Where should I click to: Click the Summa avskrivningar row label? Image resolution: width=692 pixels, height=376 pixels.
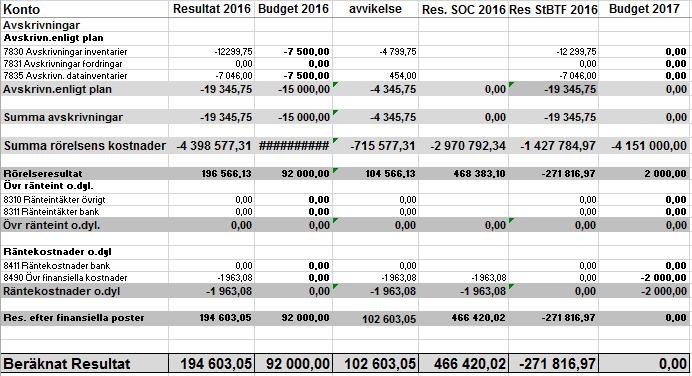coord(63,117)
